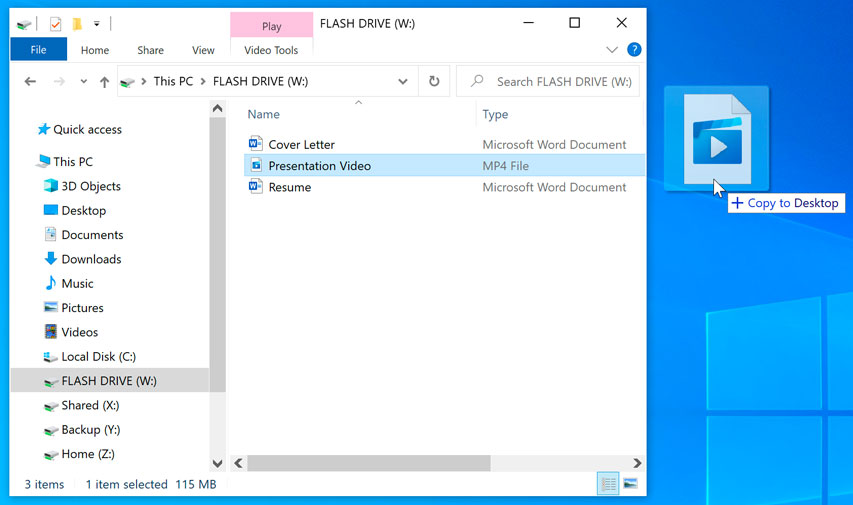Image resolution: width=853 pixels, height=505 pixels.
Task: Select This PC in navigation pane
Action: pos(72,162)
